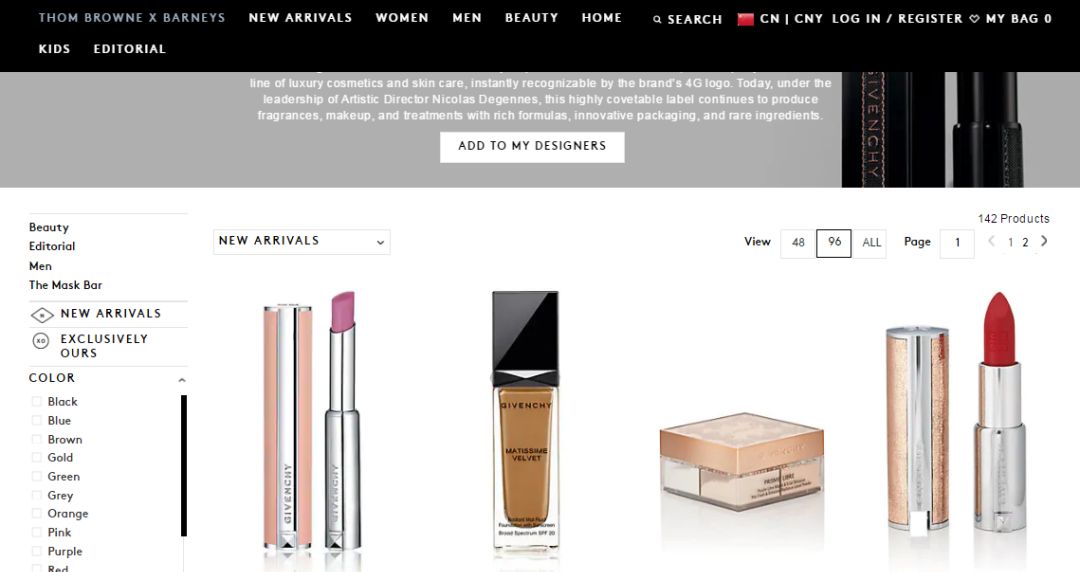
Task: Open the Beauty menu in top navigation
Action: [x=532, y=18]
